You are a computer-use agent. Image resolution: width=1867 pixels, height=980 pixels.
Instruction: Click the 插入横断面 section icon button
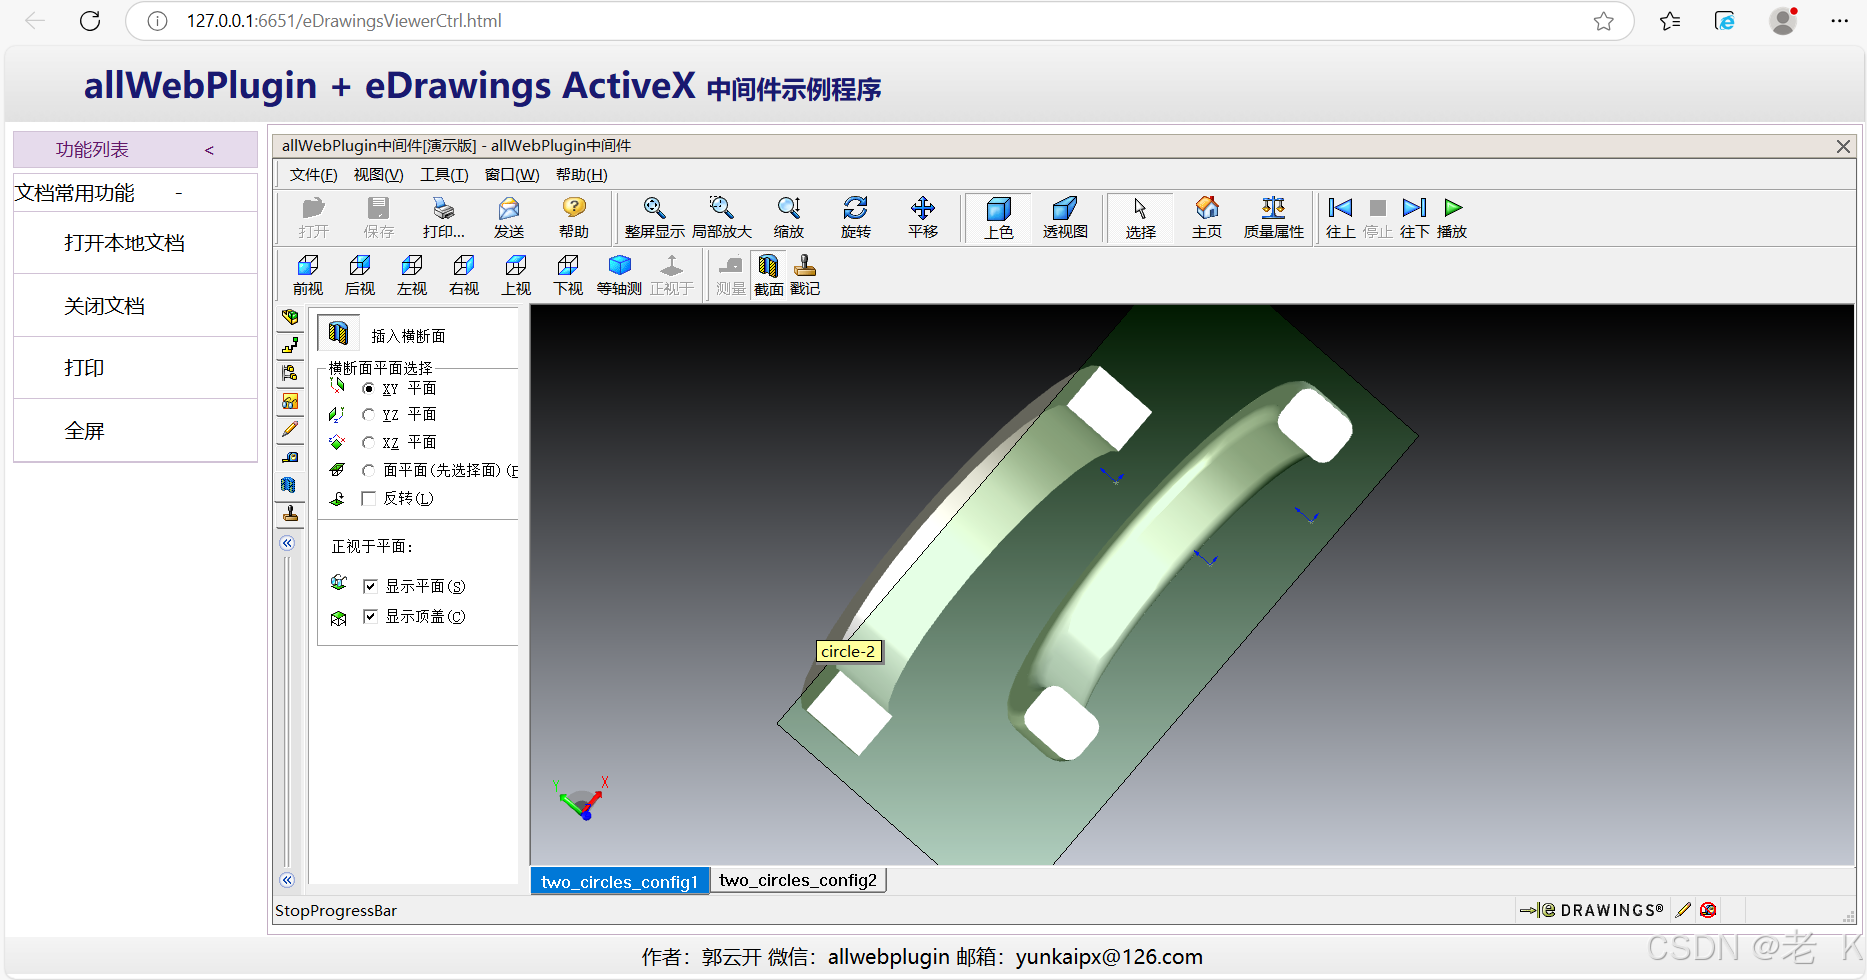339,333
